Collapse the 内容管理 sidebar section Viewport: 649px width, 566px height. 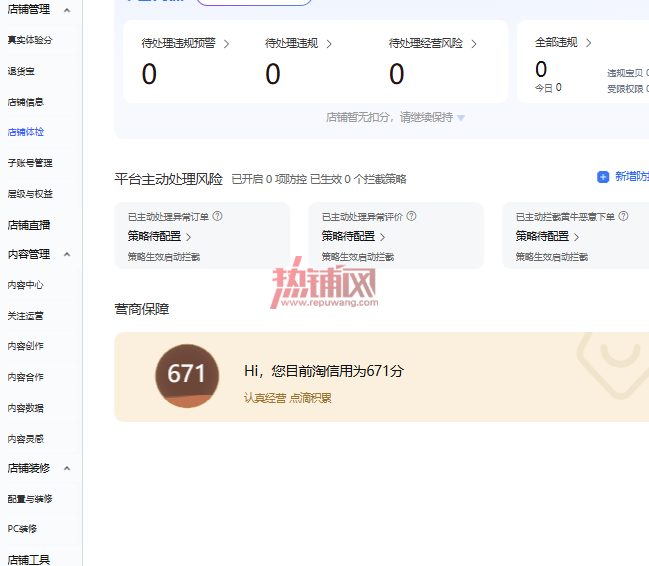tap(67, 254)
